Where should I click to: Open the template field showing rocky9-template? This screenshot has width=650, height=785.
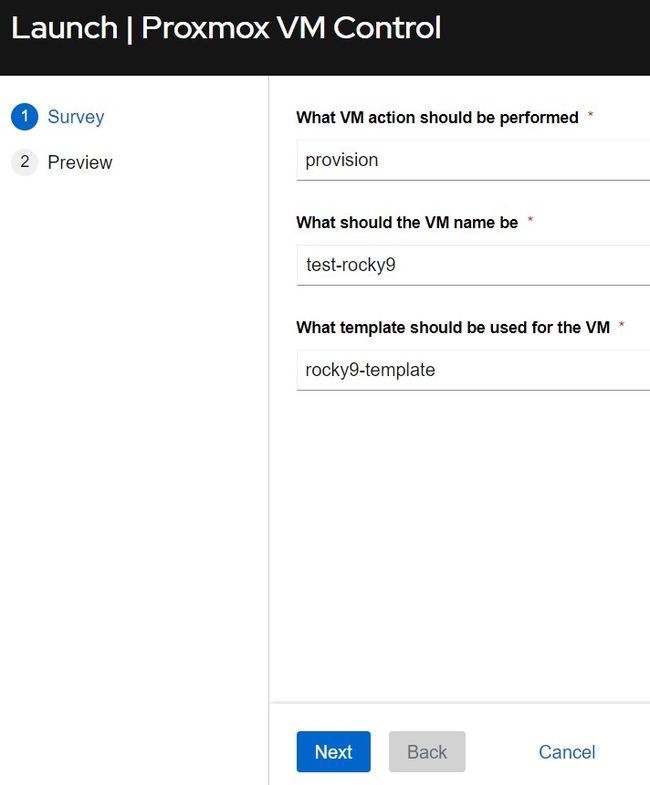pyautogui.click(x=473, y=370)
